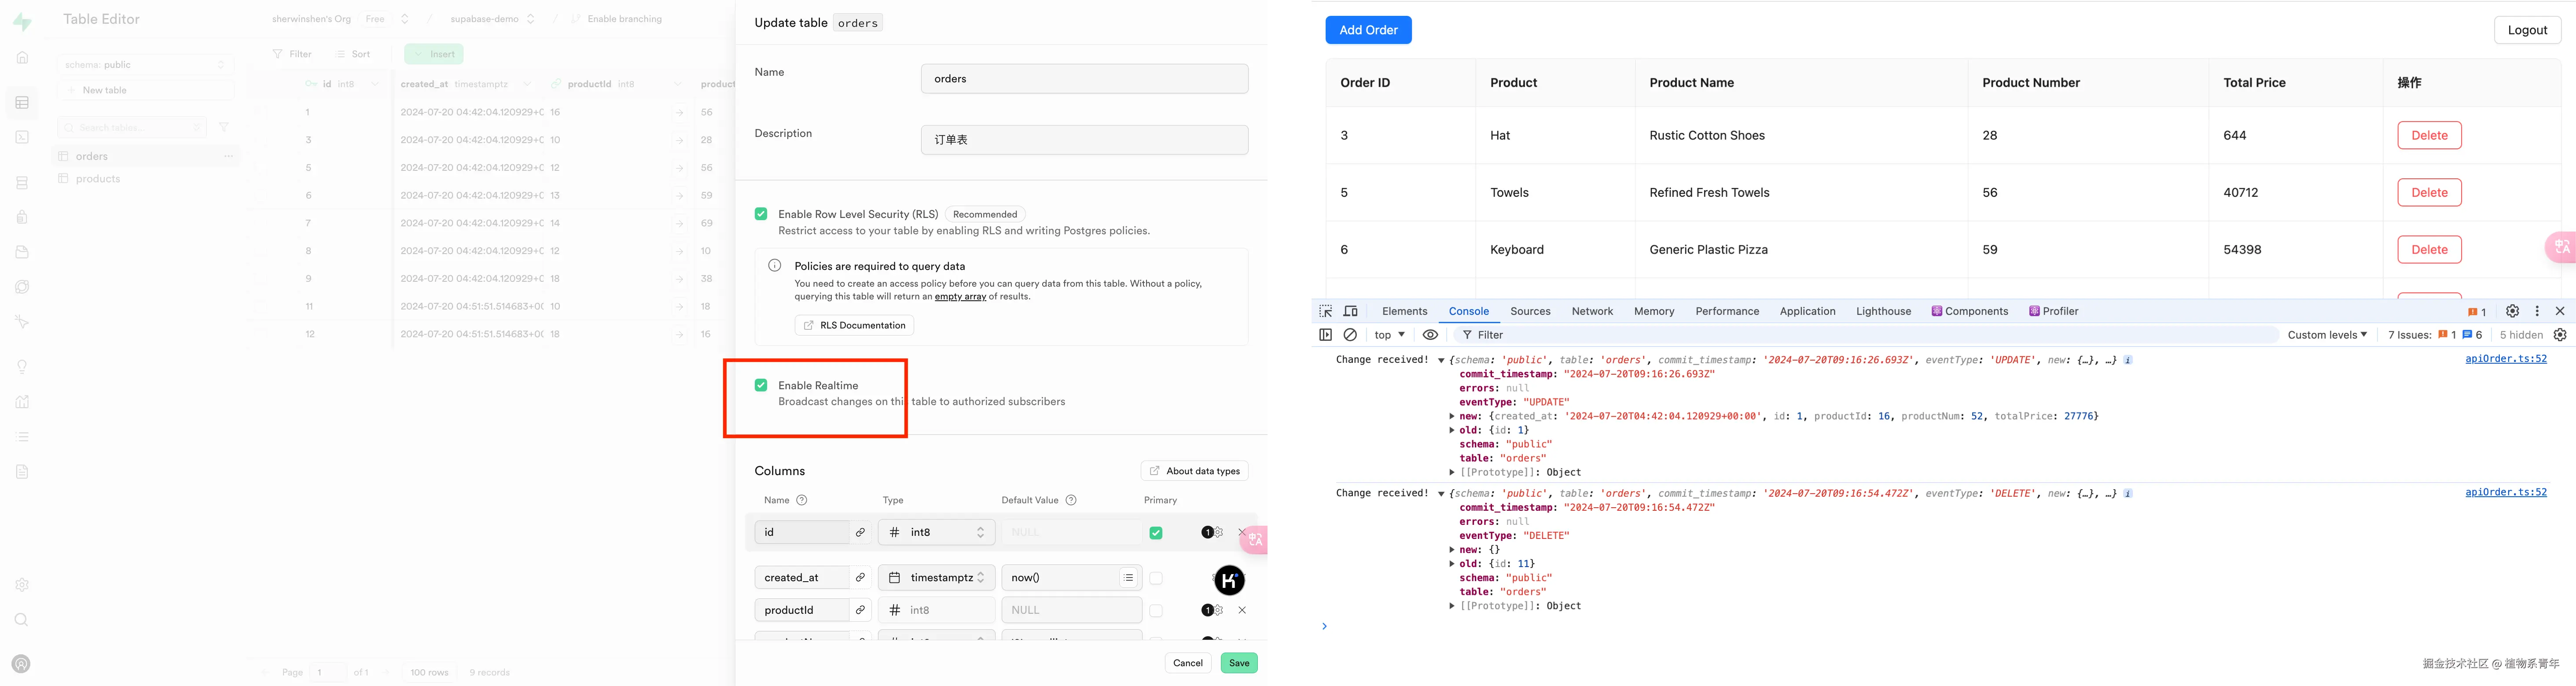This screenshot has height=686, width=2576.
Task: Open DevTools three-dot more menu
Action: point(2537,311)
